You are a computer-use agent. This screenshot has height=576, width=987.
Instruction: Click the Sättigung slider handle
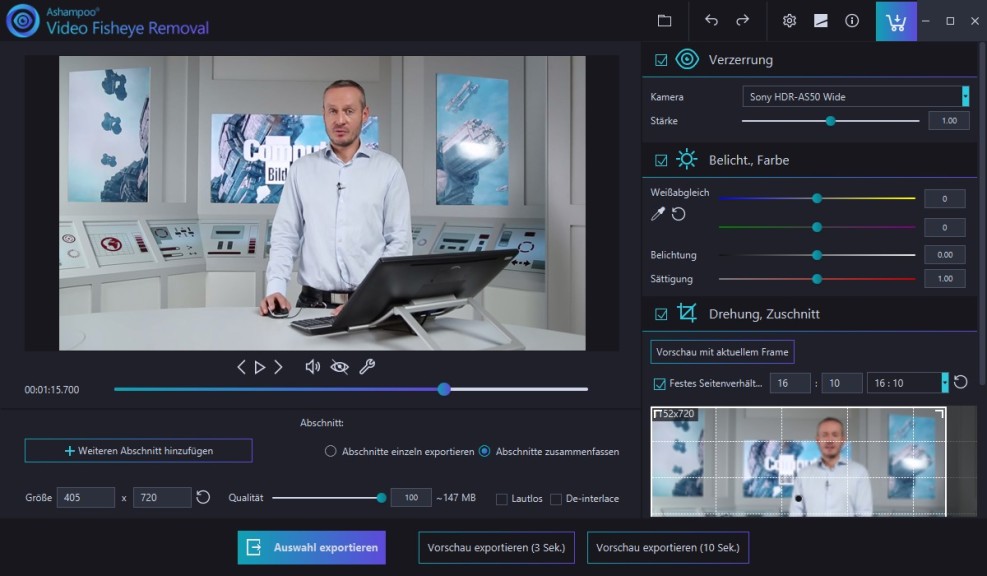(817, 279)
